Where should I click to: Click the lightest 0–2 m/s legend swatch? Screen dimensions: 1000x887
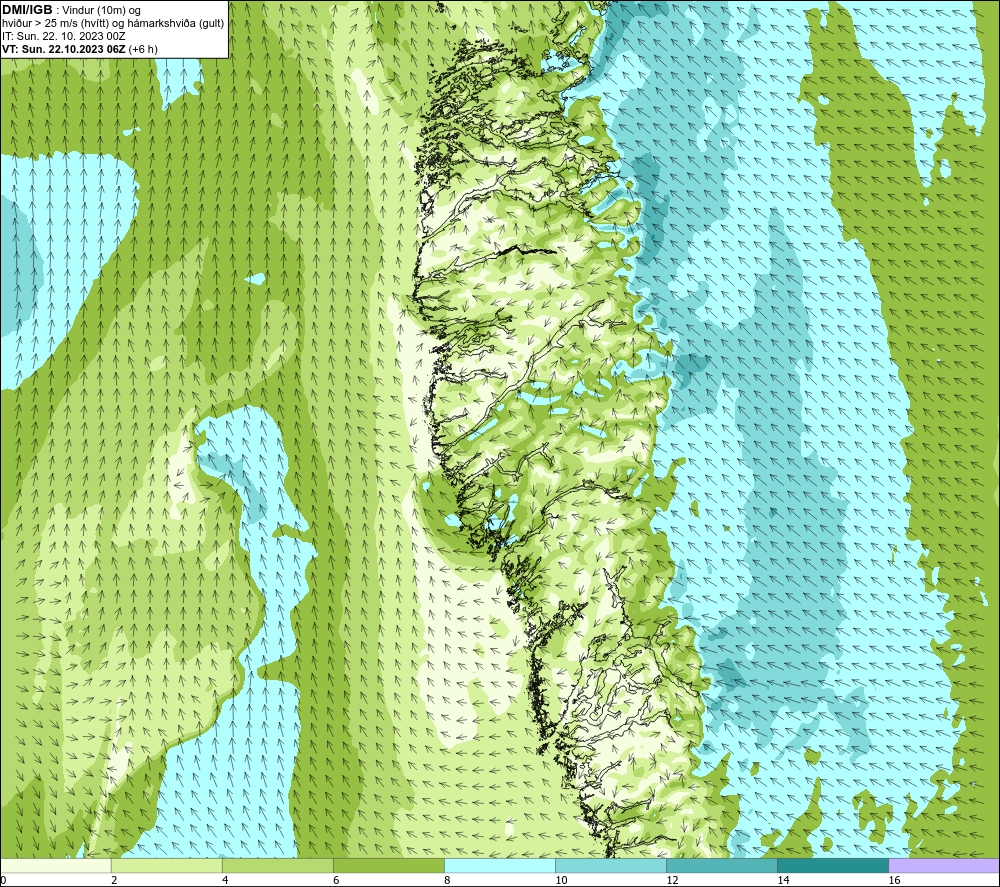(55, 865)
